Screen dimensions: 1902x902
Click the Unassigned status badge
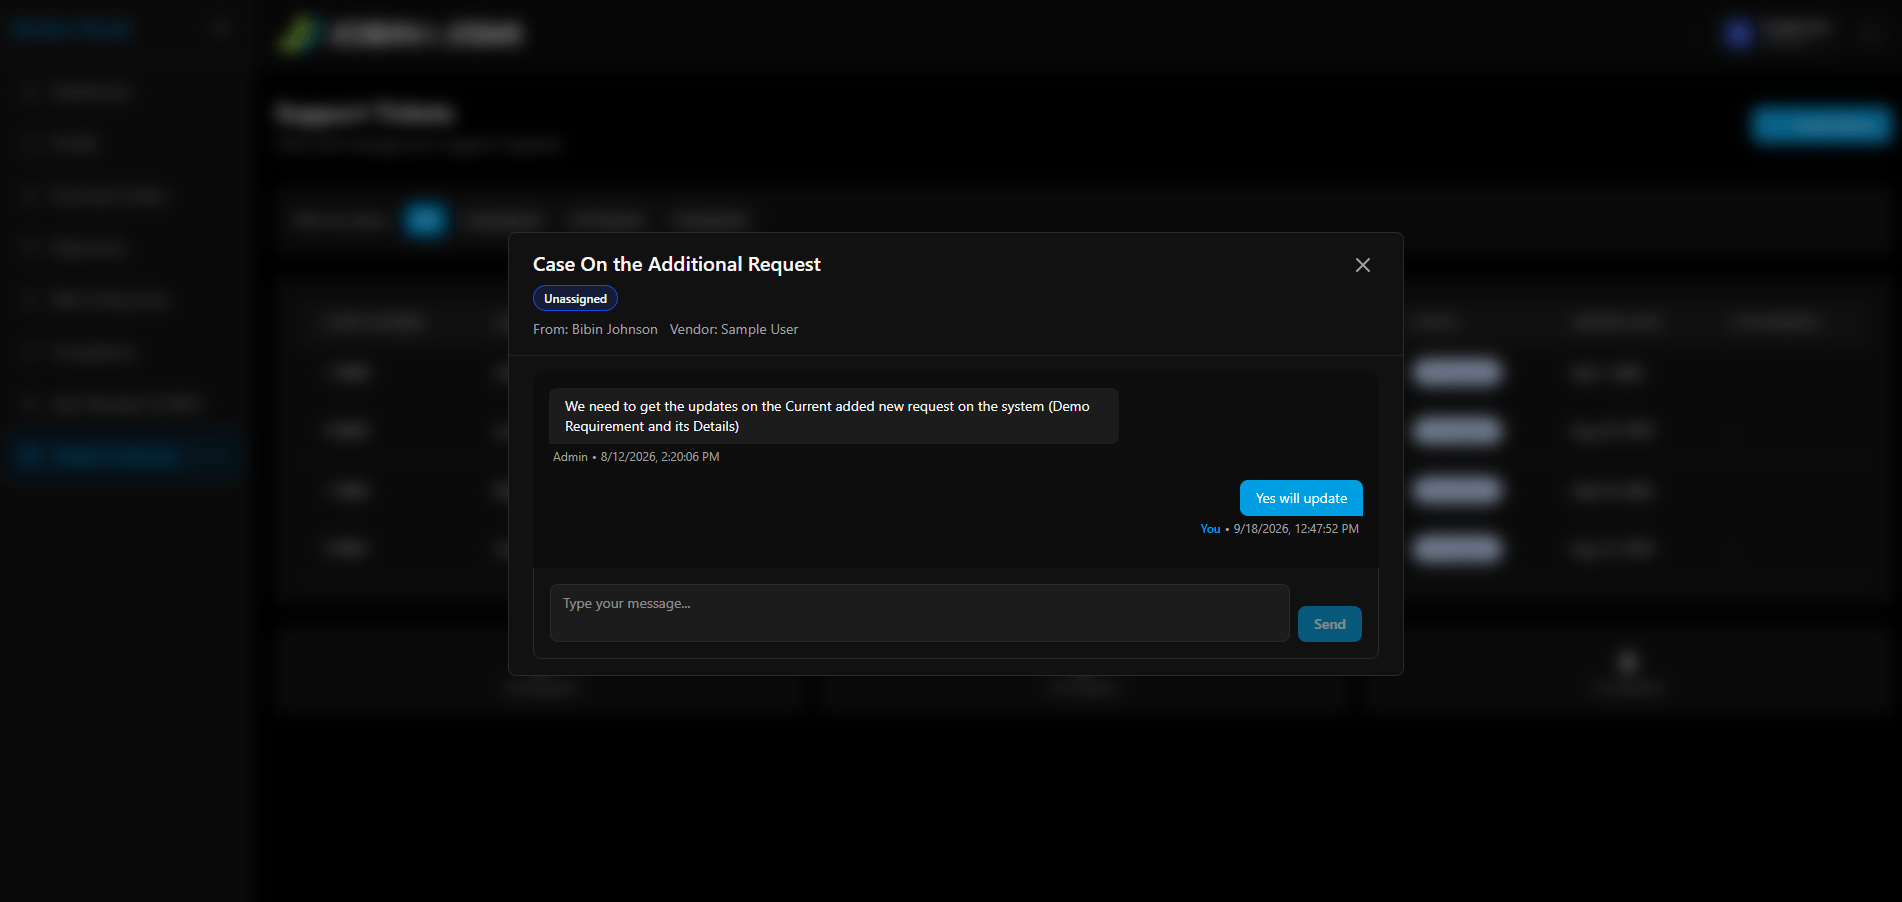[x=575, y=299]
